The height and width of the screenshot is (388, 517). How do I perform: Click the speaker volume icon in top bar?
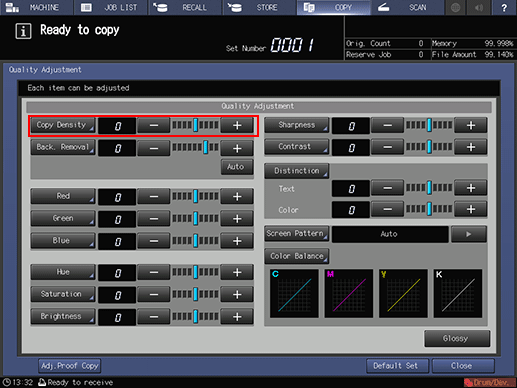tap(479, 7)
